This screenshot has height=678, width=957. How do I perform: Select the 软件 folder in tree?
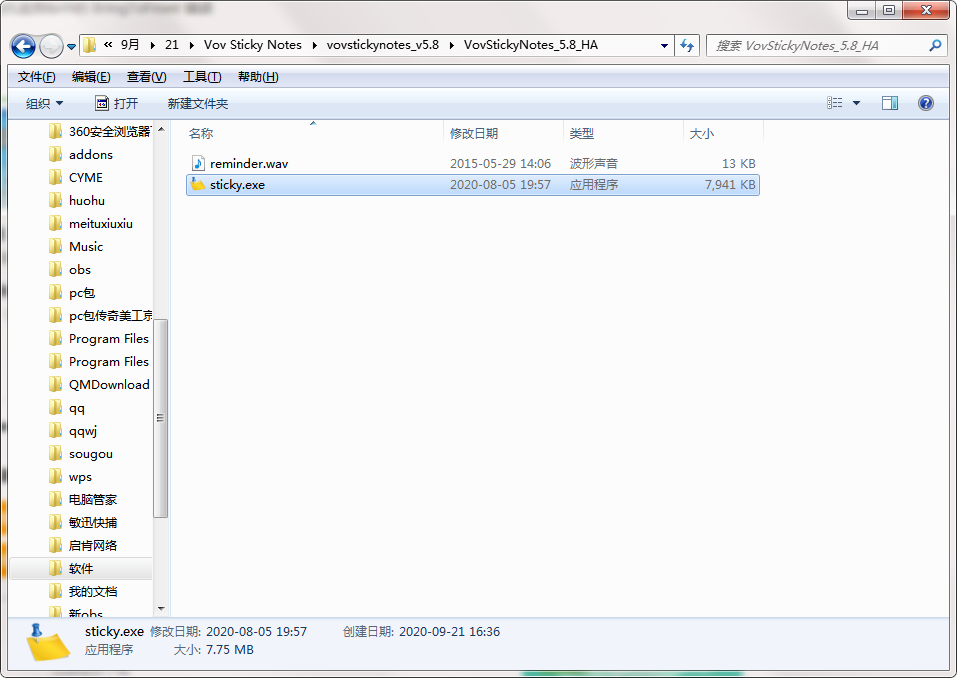pyautogui.click(x=81, y=569)
